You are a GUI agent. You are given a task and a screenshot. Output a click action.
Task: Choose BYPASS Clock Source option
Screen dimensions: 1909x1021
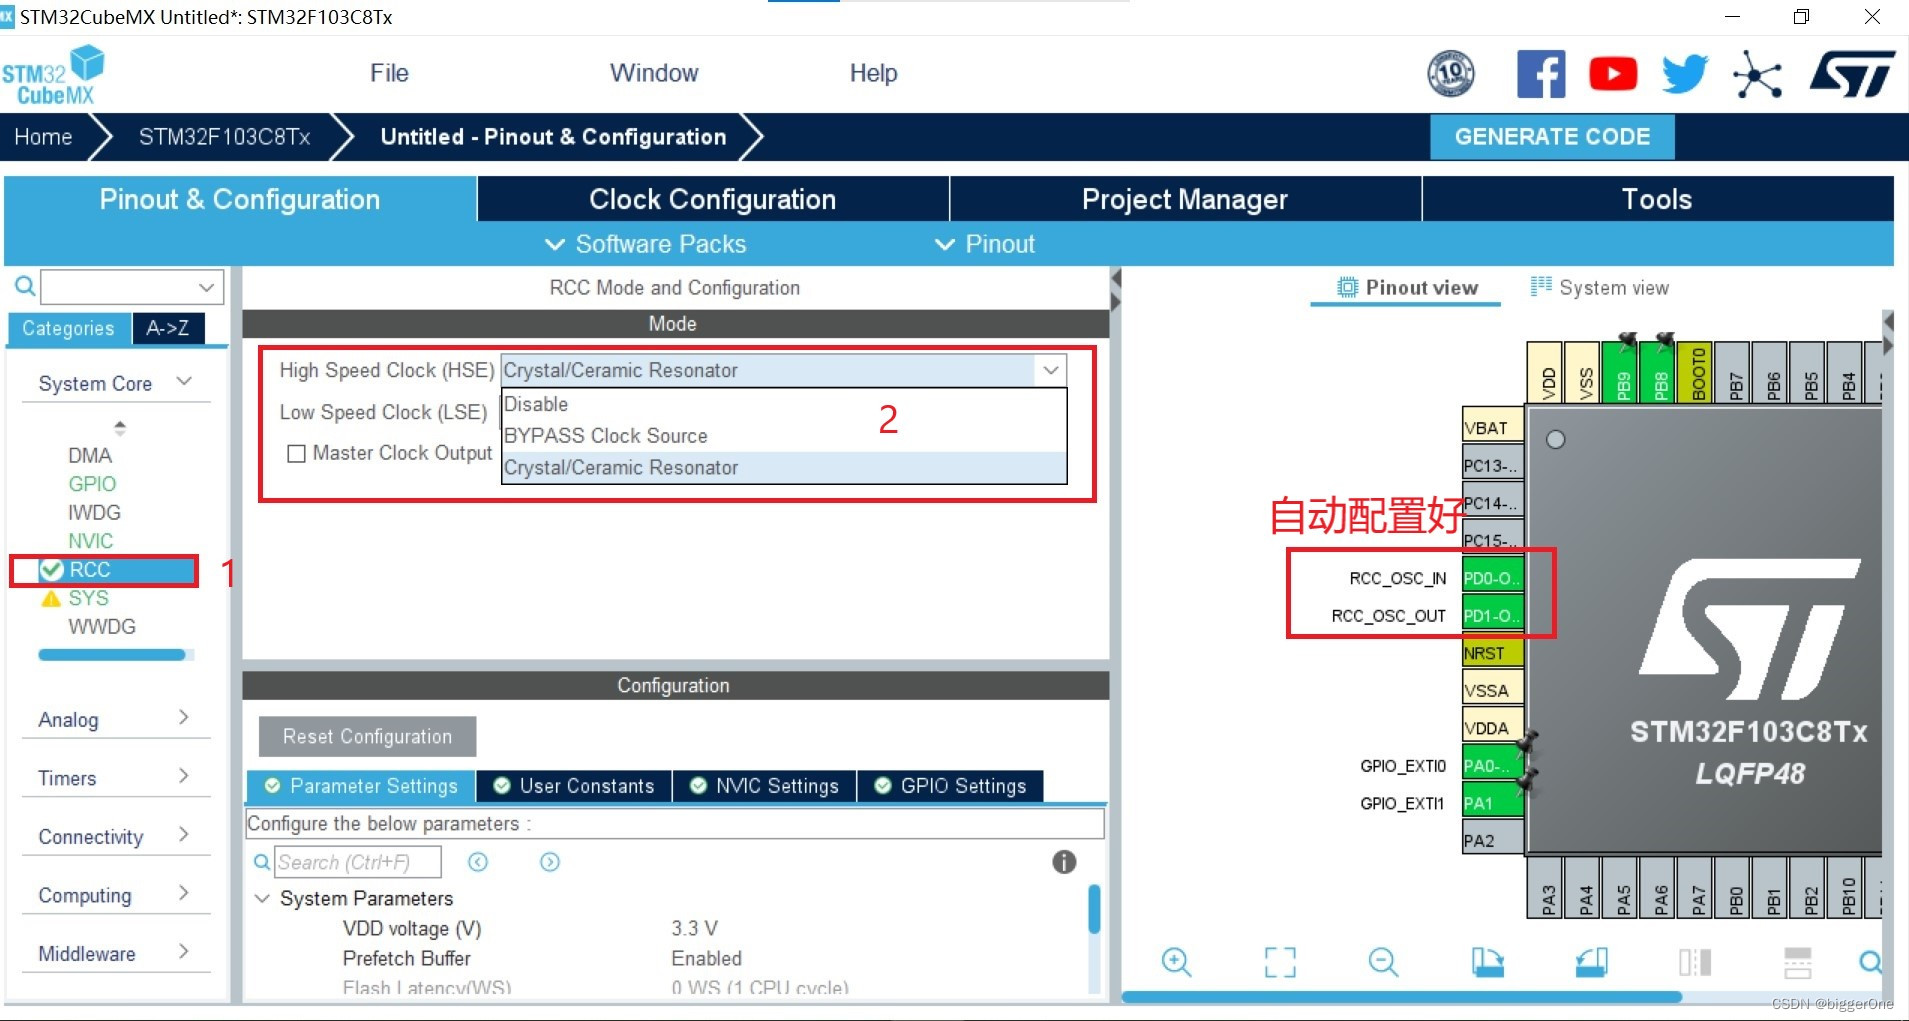pos(783,436)
